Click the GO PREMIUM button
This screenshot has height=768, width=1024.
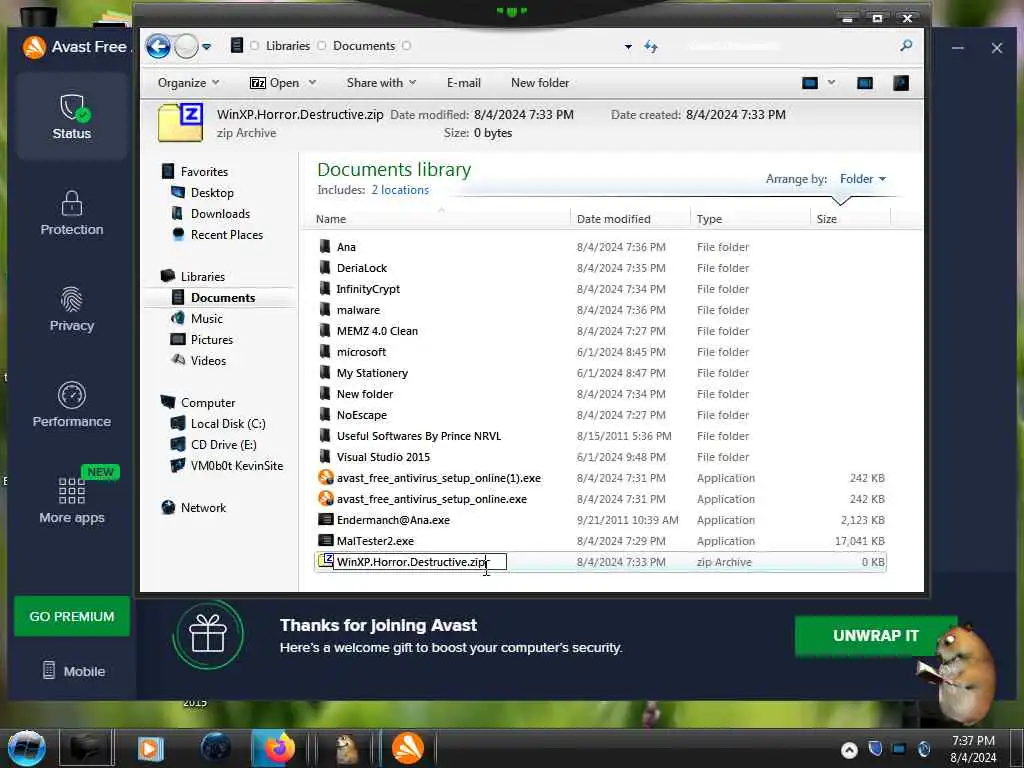coord(72,616)
